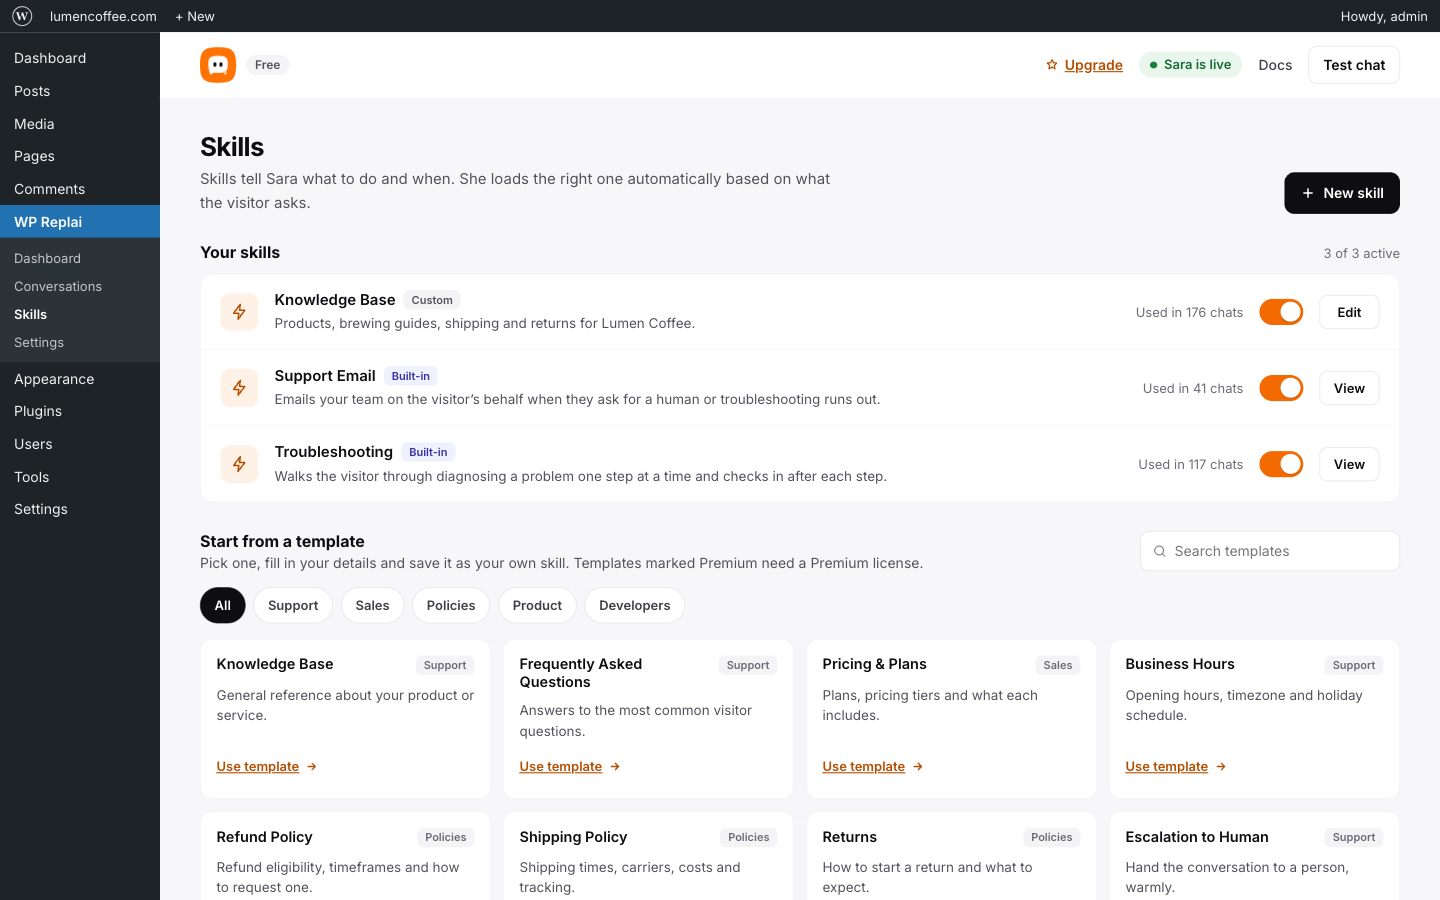
Task: Filter templates by Developers
Action: (x=635, y=605)
